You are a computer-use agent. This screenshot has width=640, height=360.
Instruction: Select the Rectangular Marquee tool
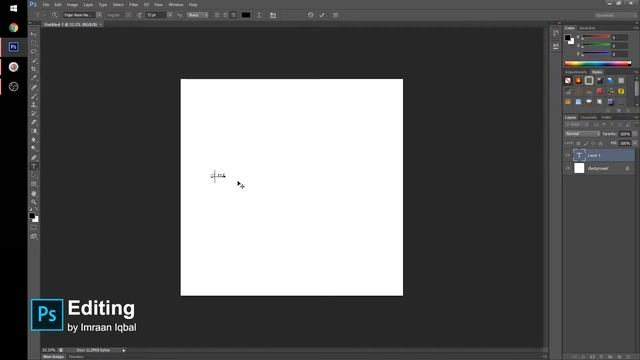coord(34,43)
